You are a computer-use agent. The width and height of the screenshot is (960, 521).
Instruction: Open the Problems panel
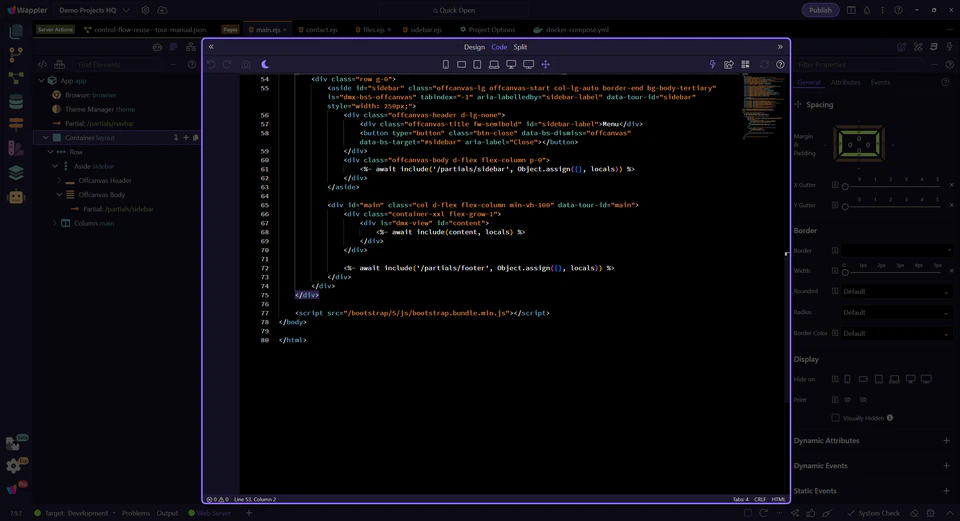[136, 513]
